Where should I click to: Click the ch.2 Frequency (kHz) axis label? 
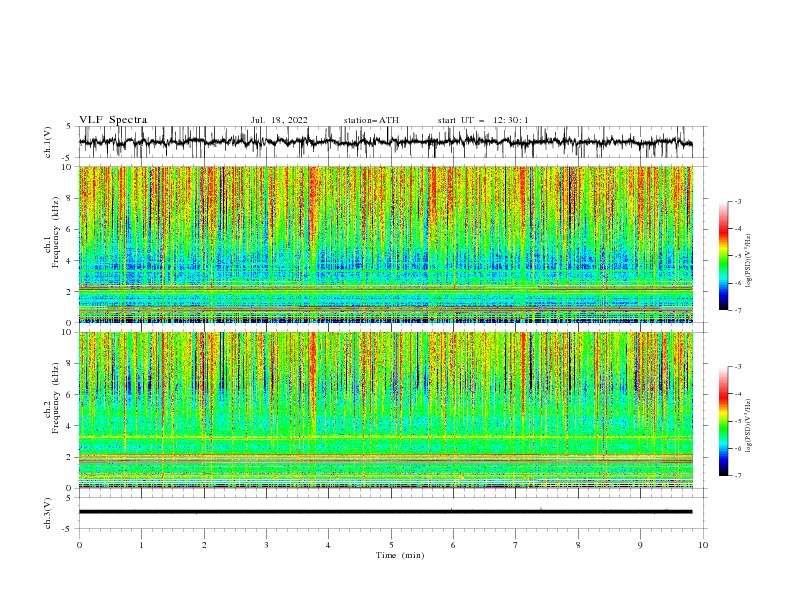52,397
